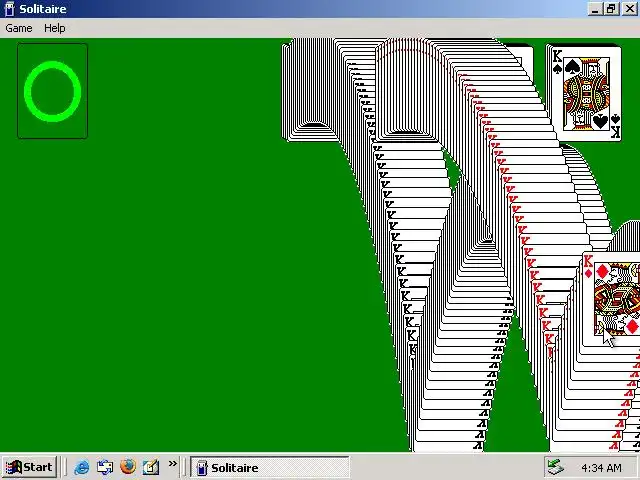Click the bouncing King of Diamonds card
640x480 pixels.
[611, 299]
